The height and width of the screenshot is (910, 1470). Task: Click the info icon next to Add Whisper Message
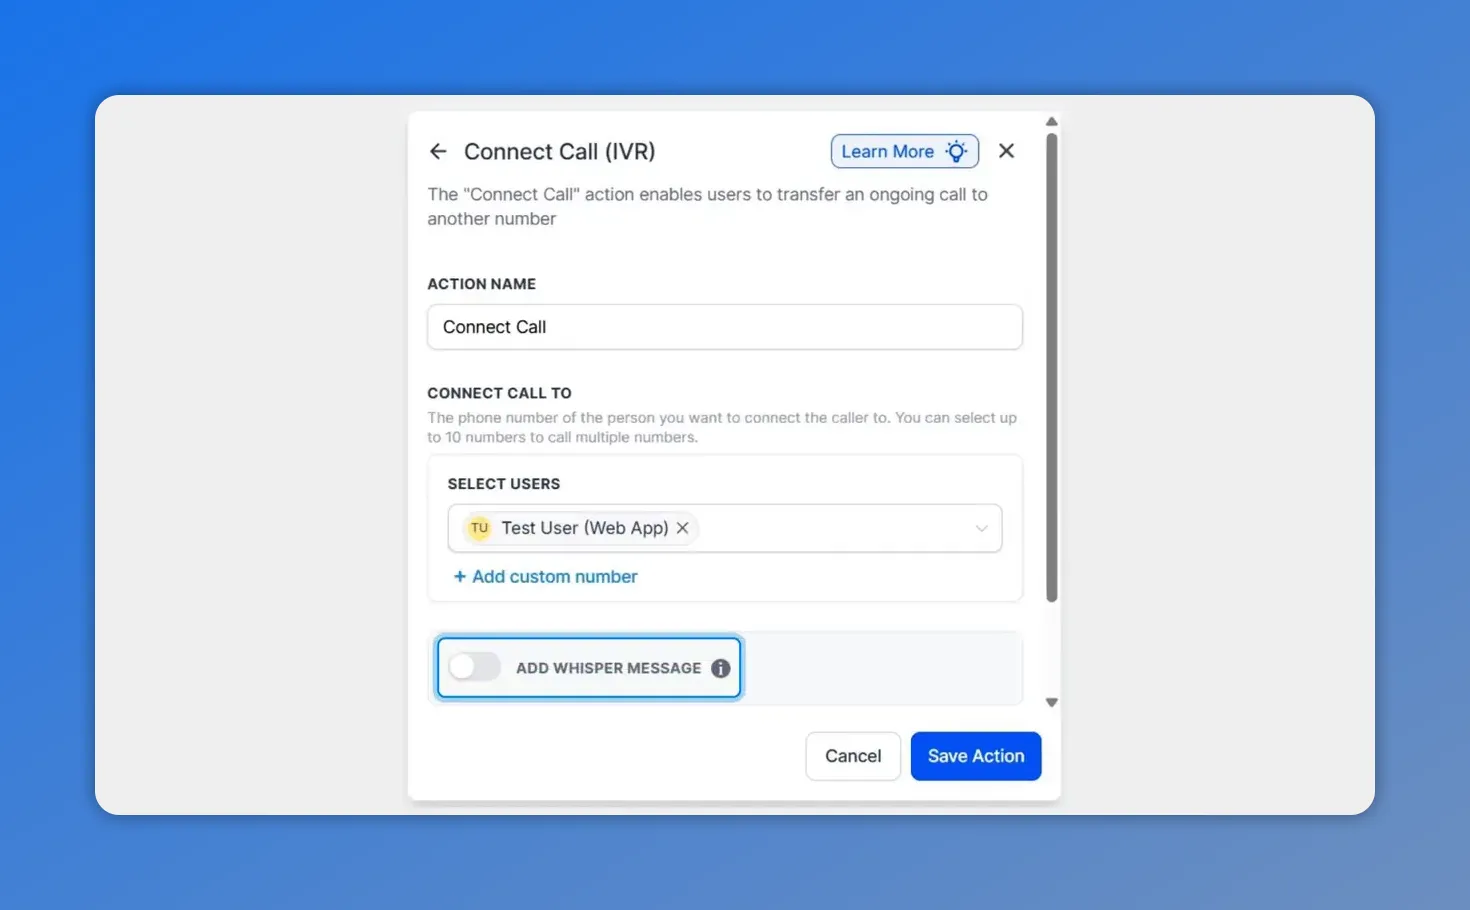tap(720, 668)
